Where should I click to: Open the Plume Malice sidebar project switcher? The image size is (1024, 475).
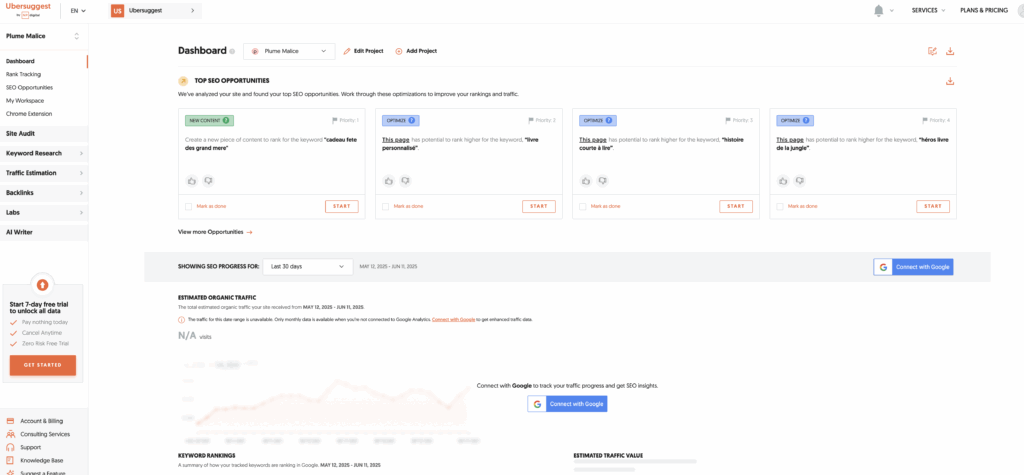[43, 36]
